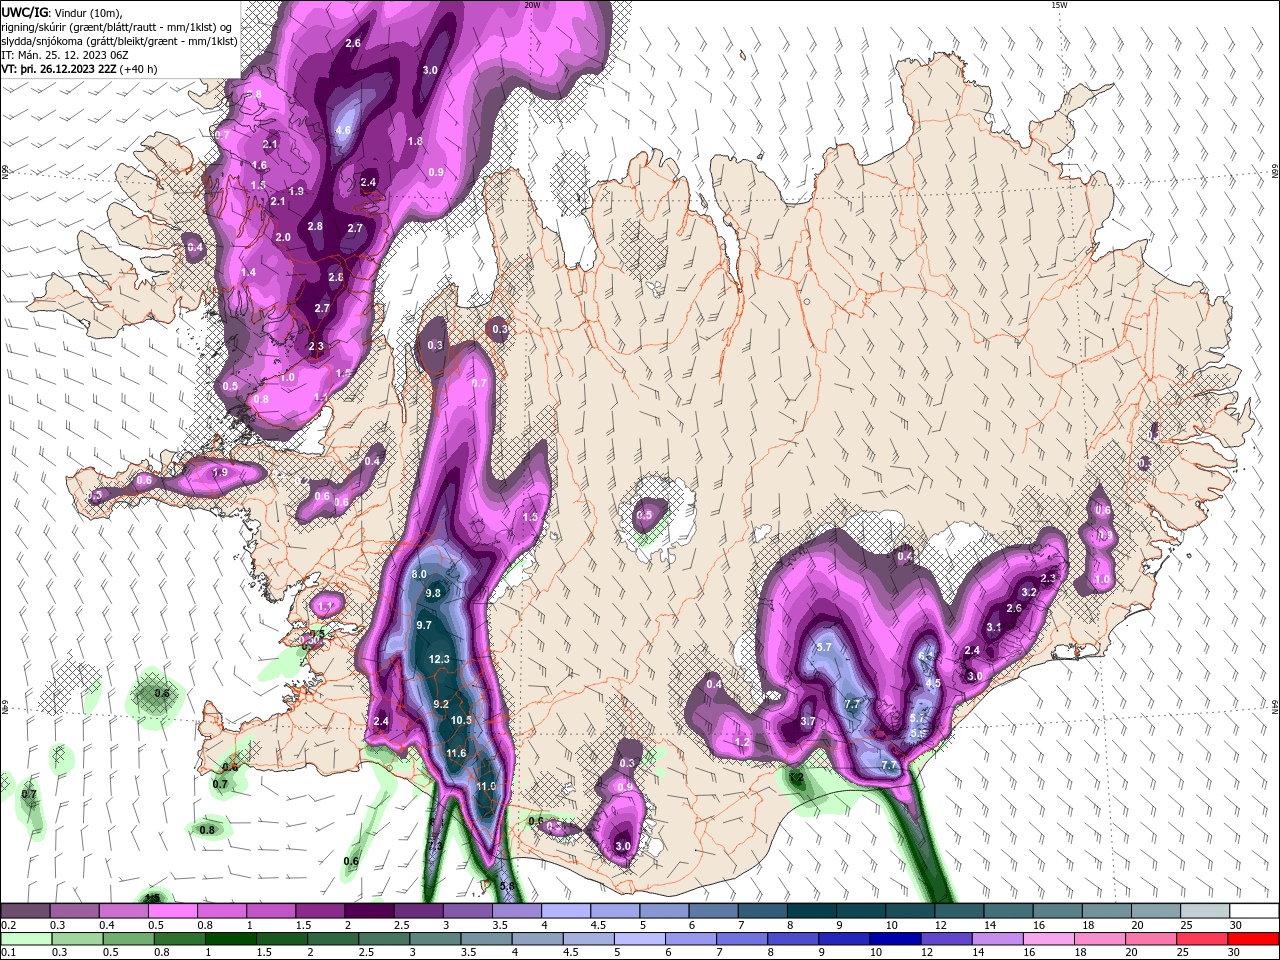Click the 1.8 precipitation value

pyautogui.click(x=415, y=142)
